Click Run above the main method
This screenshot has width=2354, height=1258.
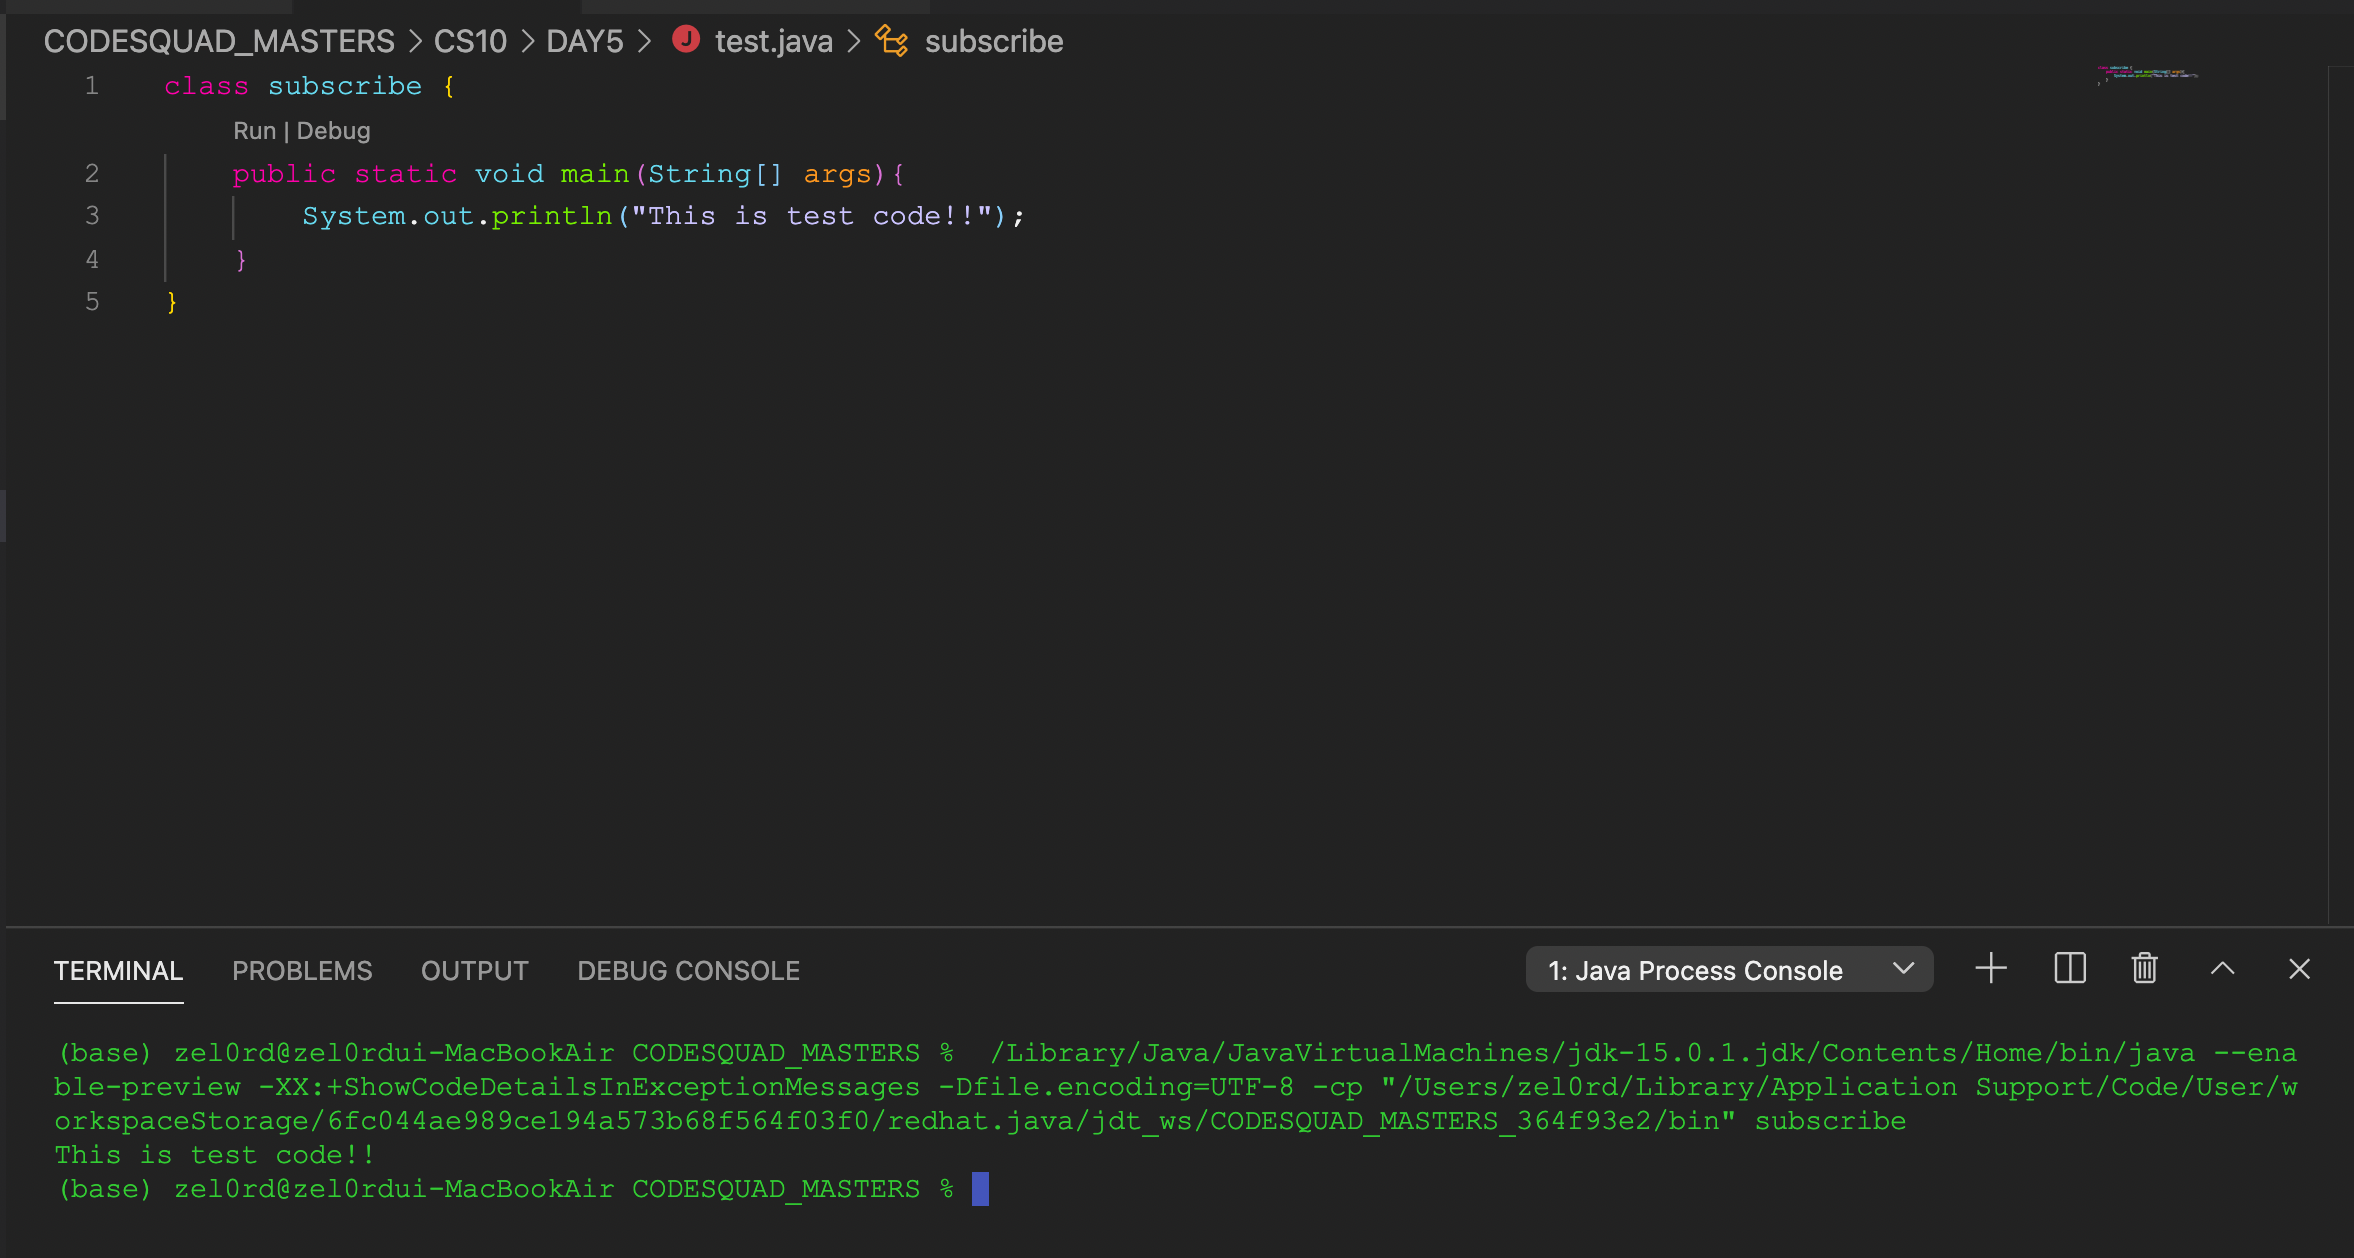[x=254, y=131]
